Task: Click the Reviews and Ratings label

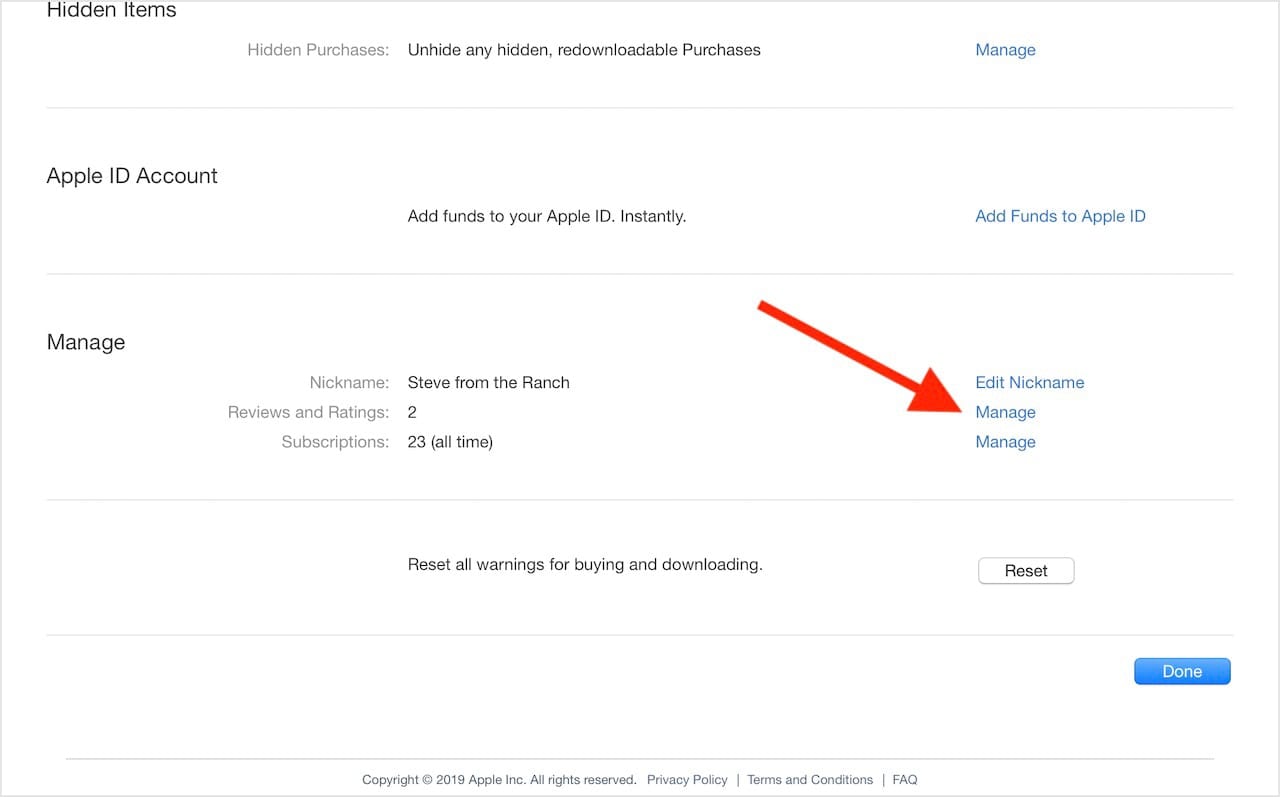Action: (308, 412)
